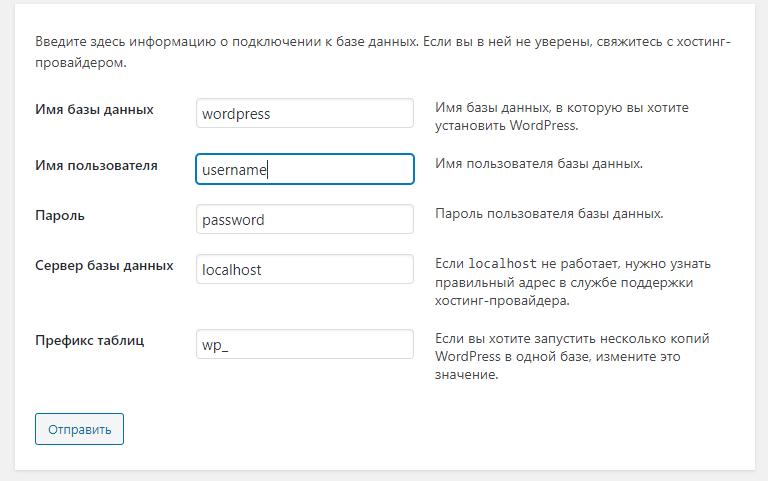Select the database host field with "localhost"
This screenshot has height=481, width=768.
[305, 270]
